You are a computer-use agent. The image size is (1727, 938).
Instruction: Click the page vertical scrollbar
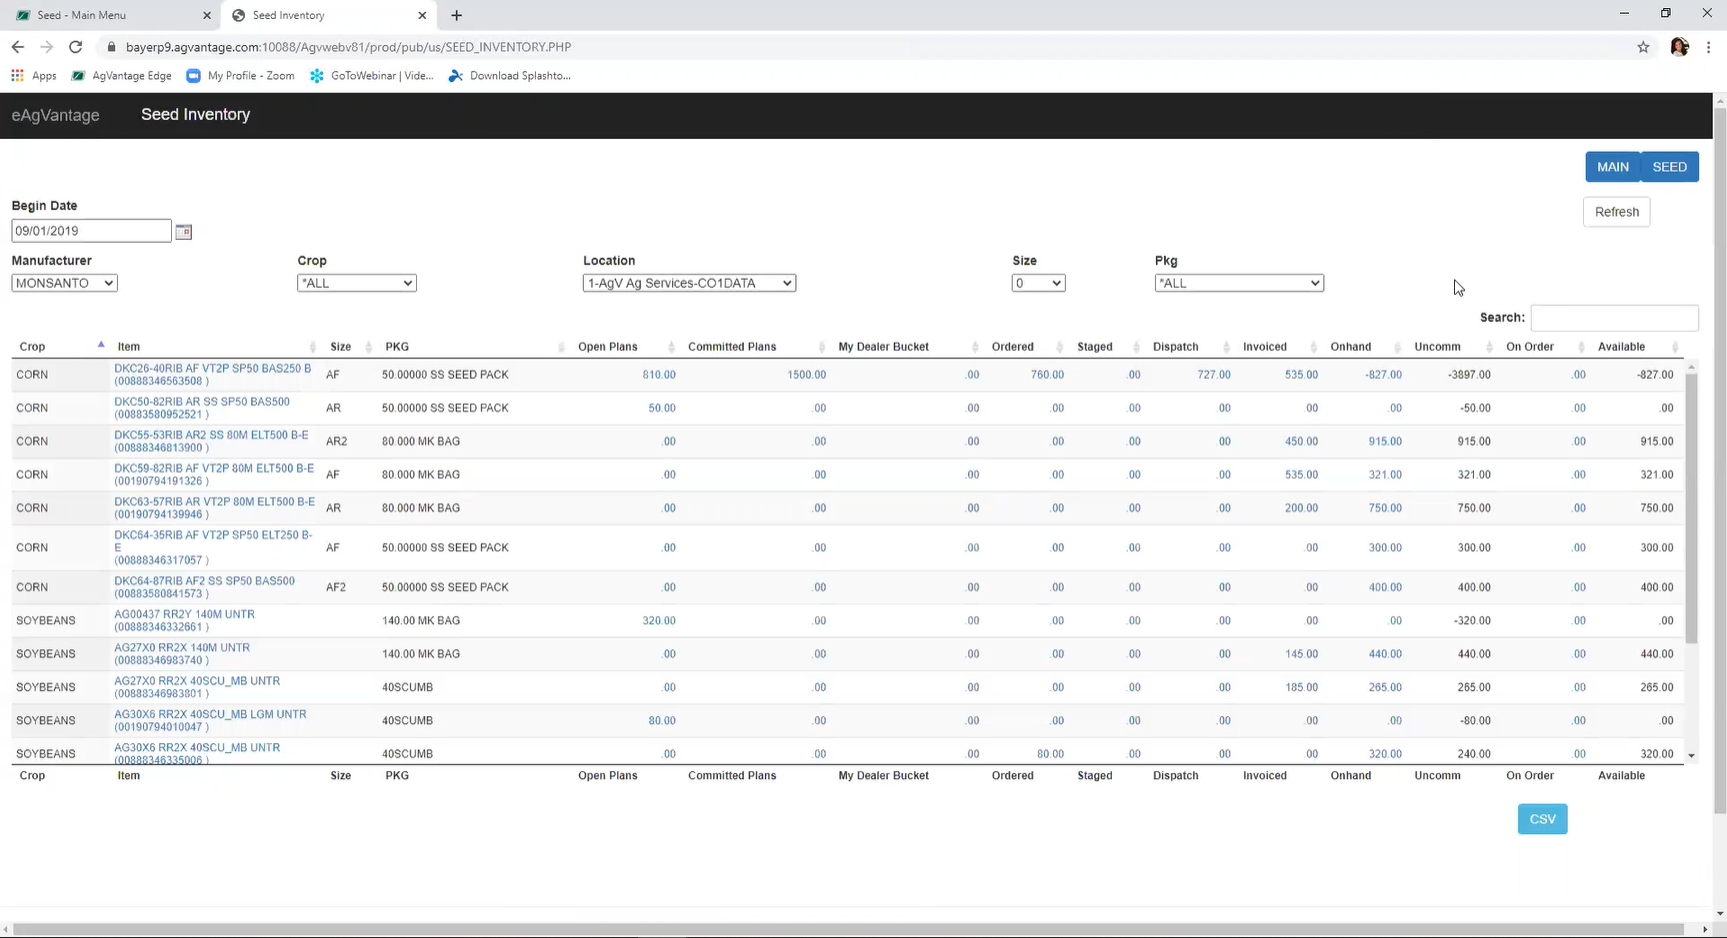1720,460
